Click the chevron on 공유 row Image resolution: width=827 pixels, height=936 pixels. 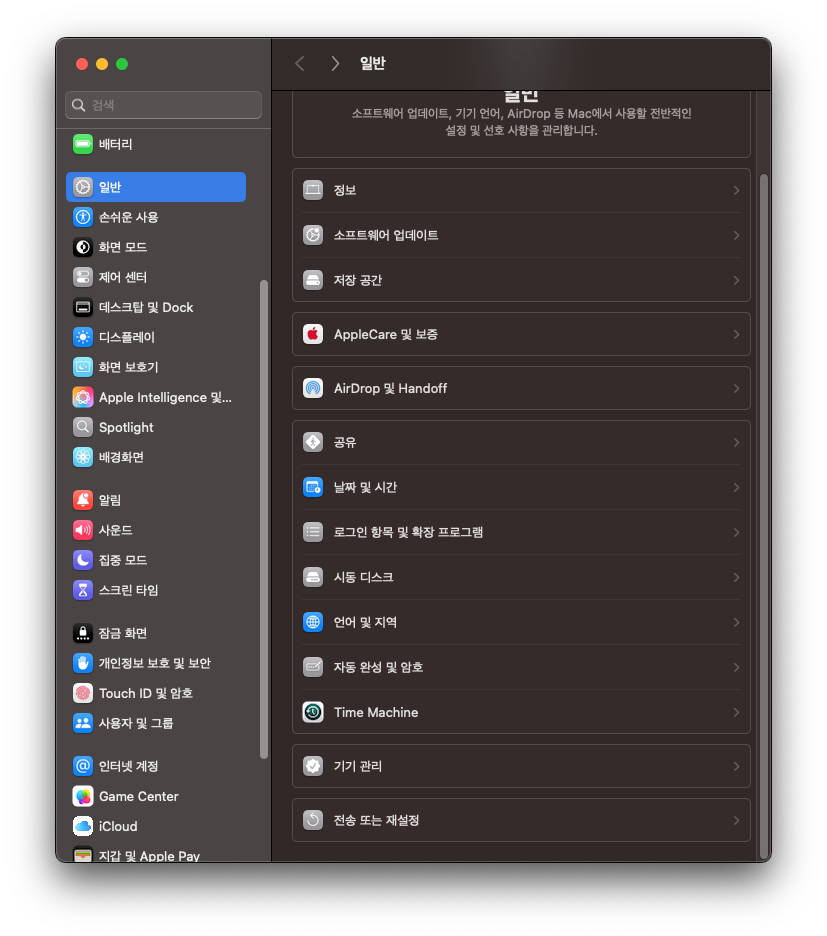tap(736, 442)
